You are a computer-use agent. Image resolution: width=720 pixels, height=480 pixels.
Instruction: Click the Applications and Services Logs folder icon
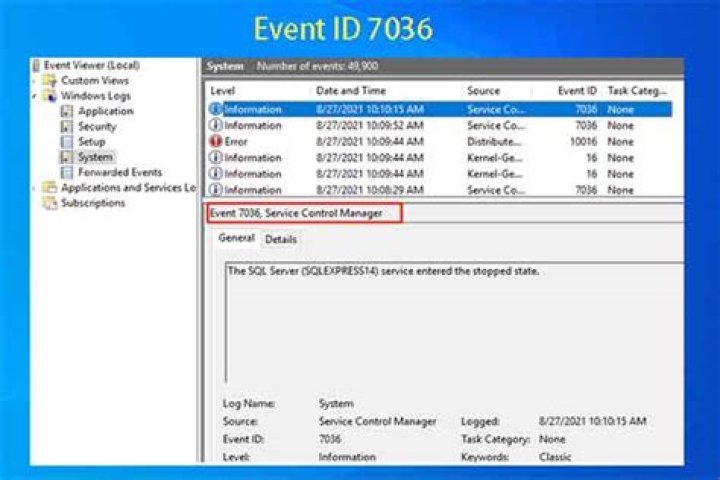[50, 187]
